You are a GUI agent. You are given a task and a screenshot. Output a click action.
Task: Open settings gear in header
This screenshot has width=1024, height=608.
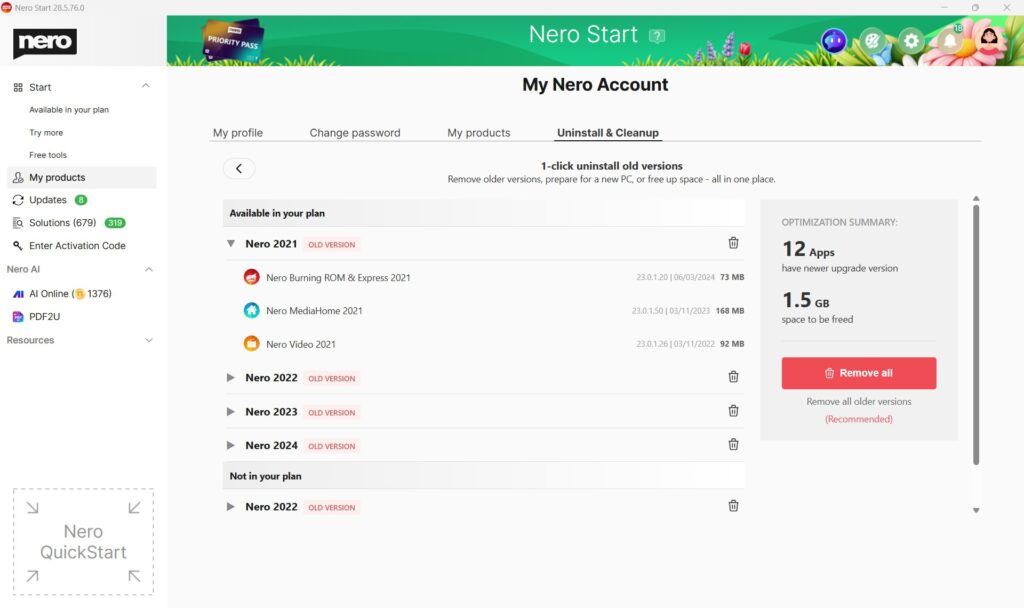[911, 40]
